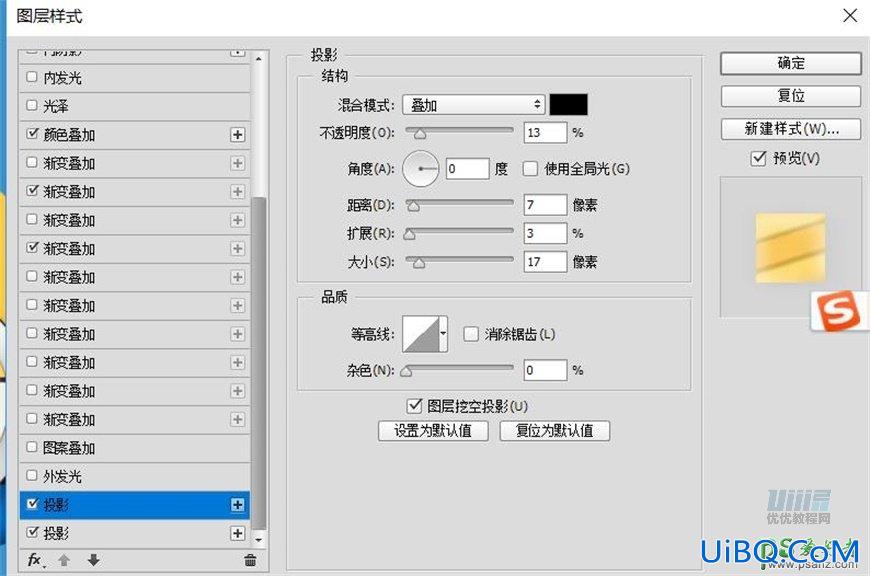The width and height of the screenshot is (870, 576).
Task: Enable the 光泽 checkbox
Action: (x=32, y=105)
